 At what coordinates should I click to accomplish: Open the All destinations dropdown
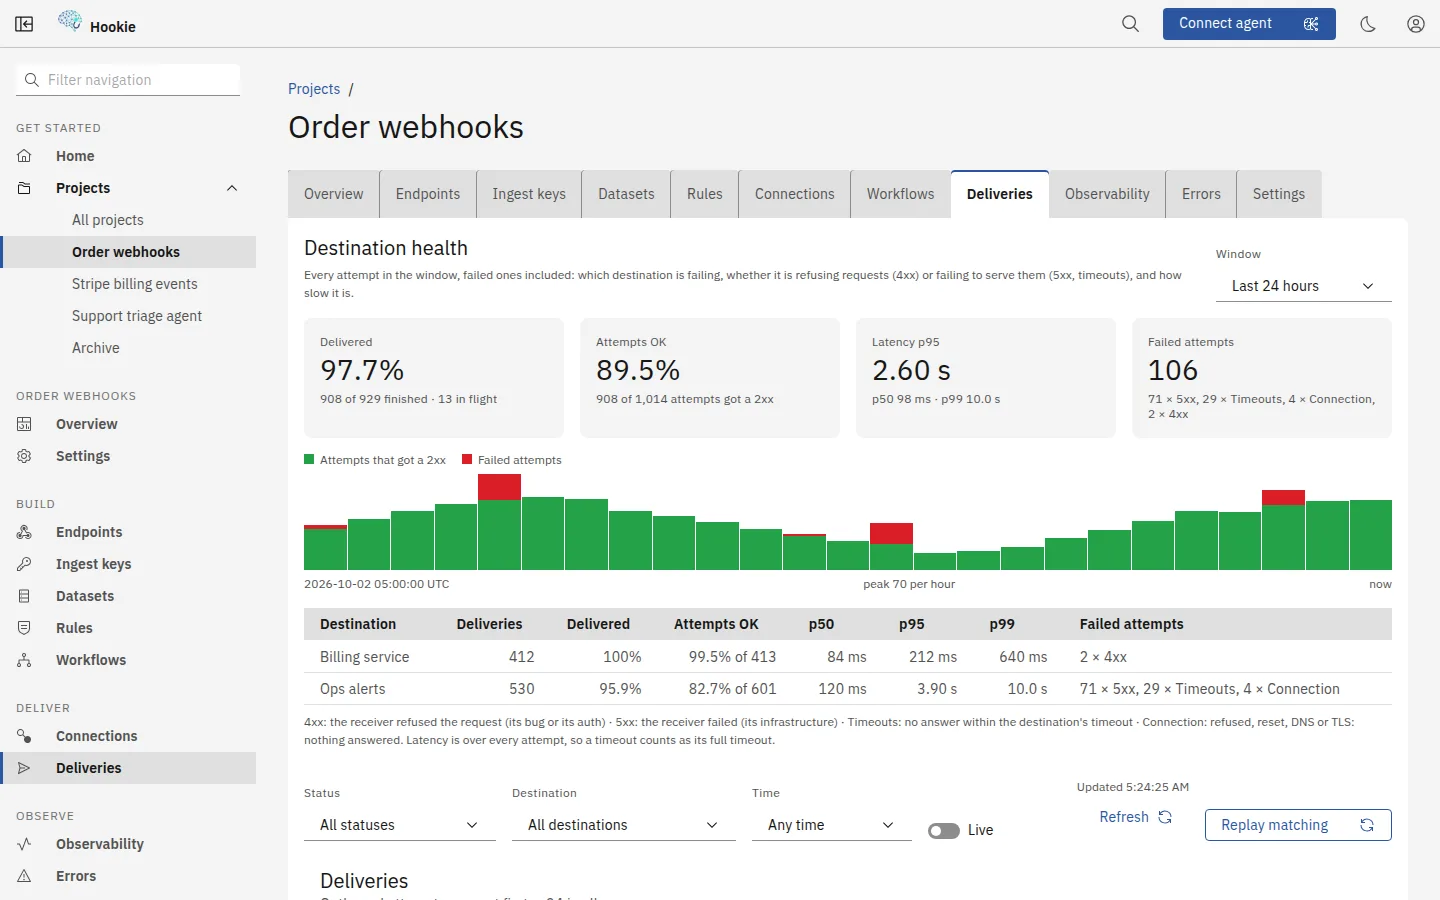624,825
